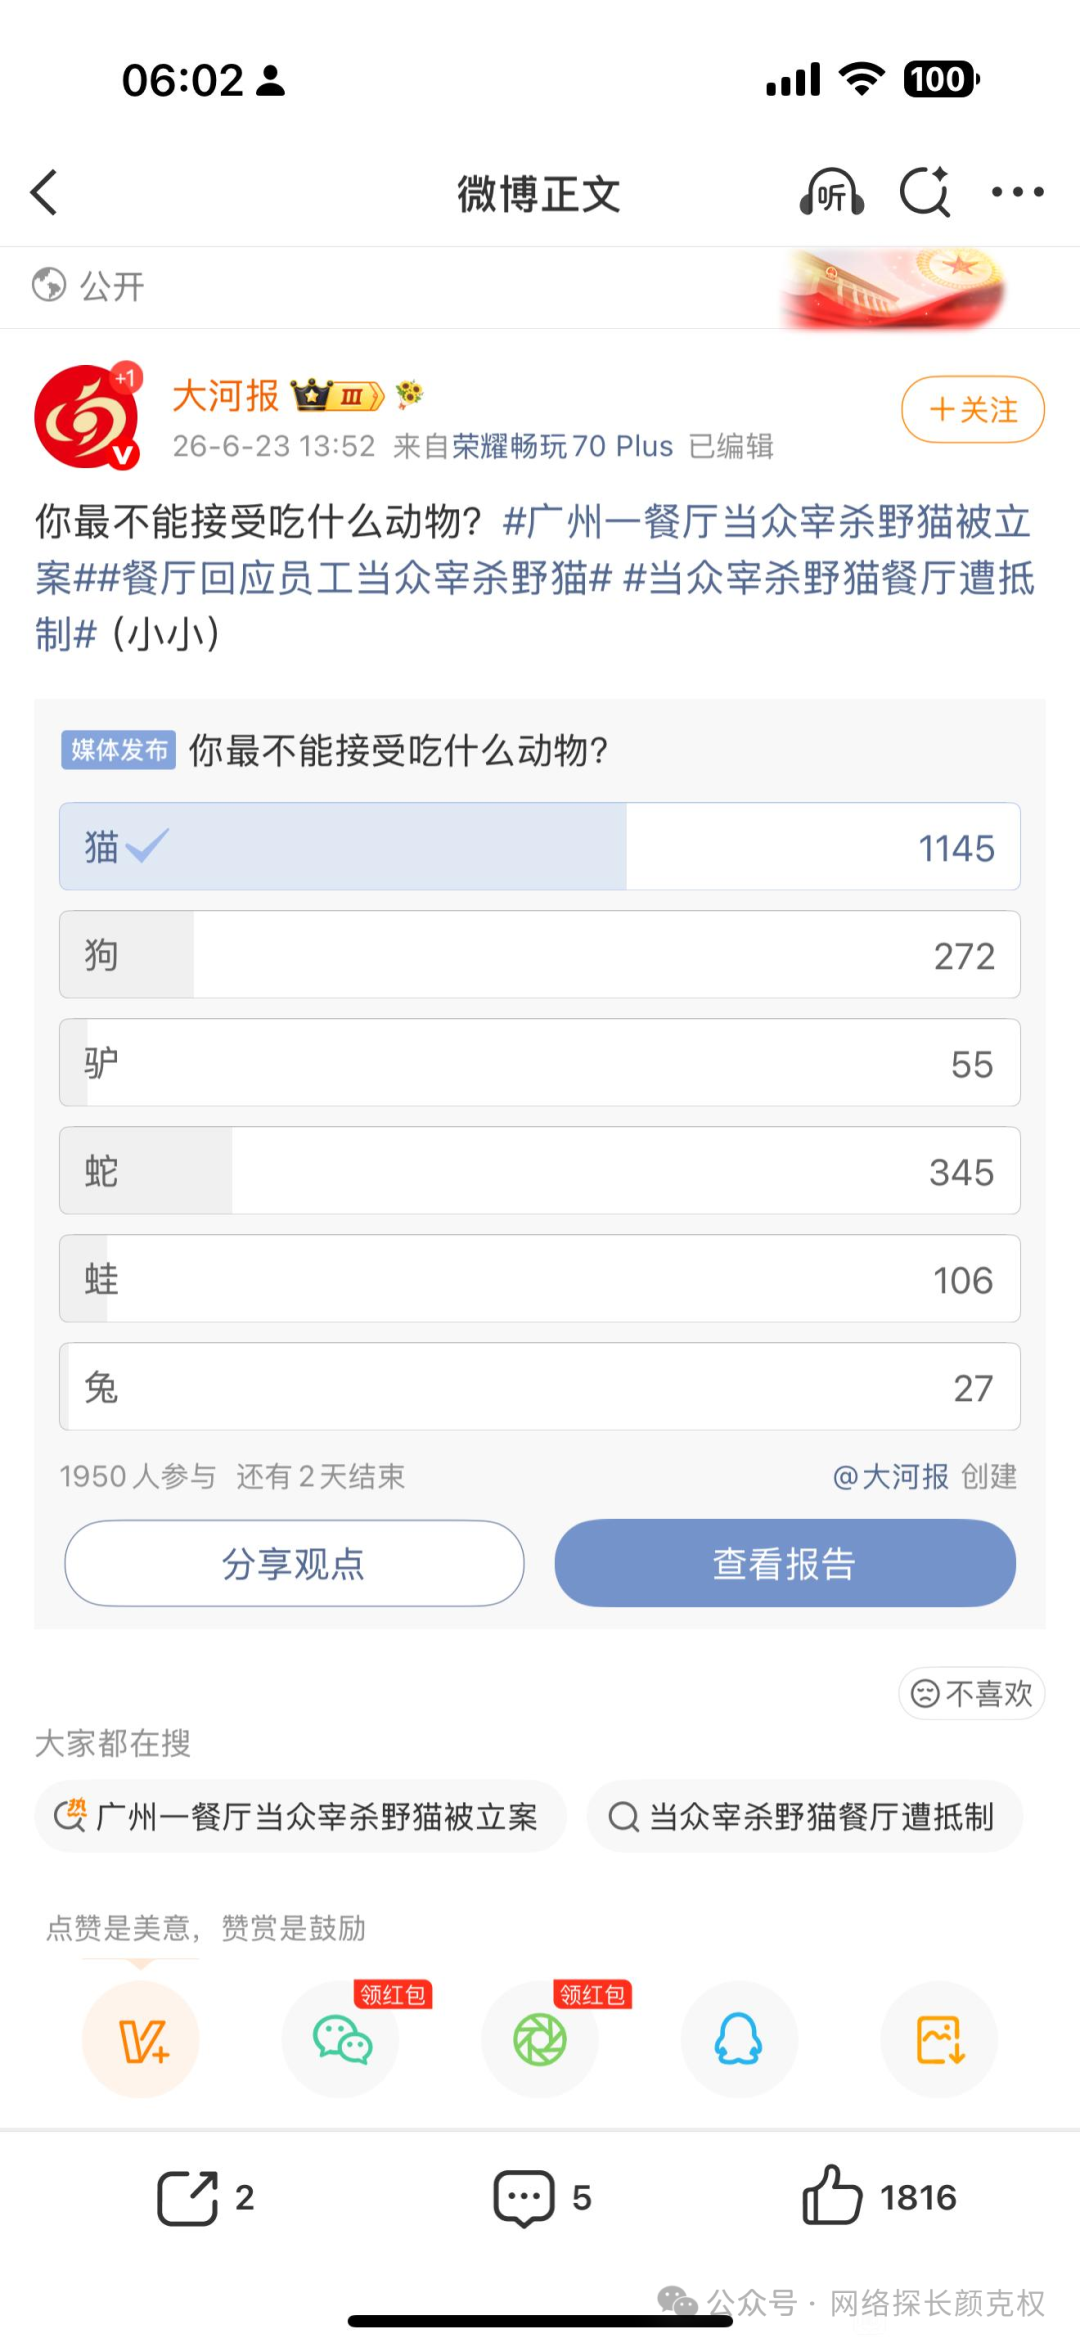
Task: Open the three-dot more menu
Action: click(x=1018, y=192)
